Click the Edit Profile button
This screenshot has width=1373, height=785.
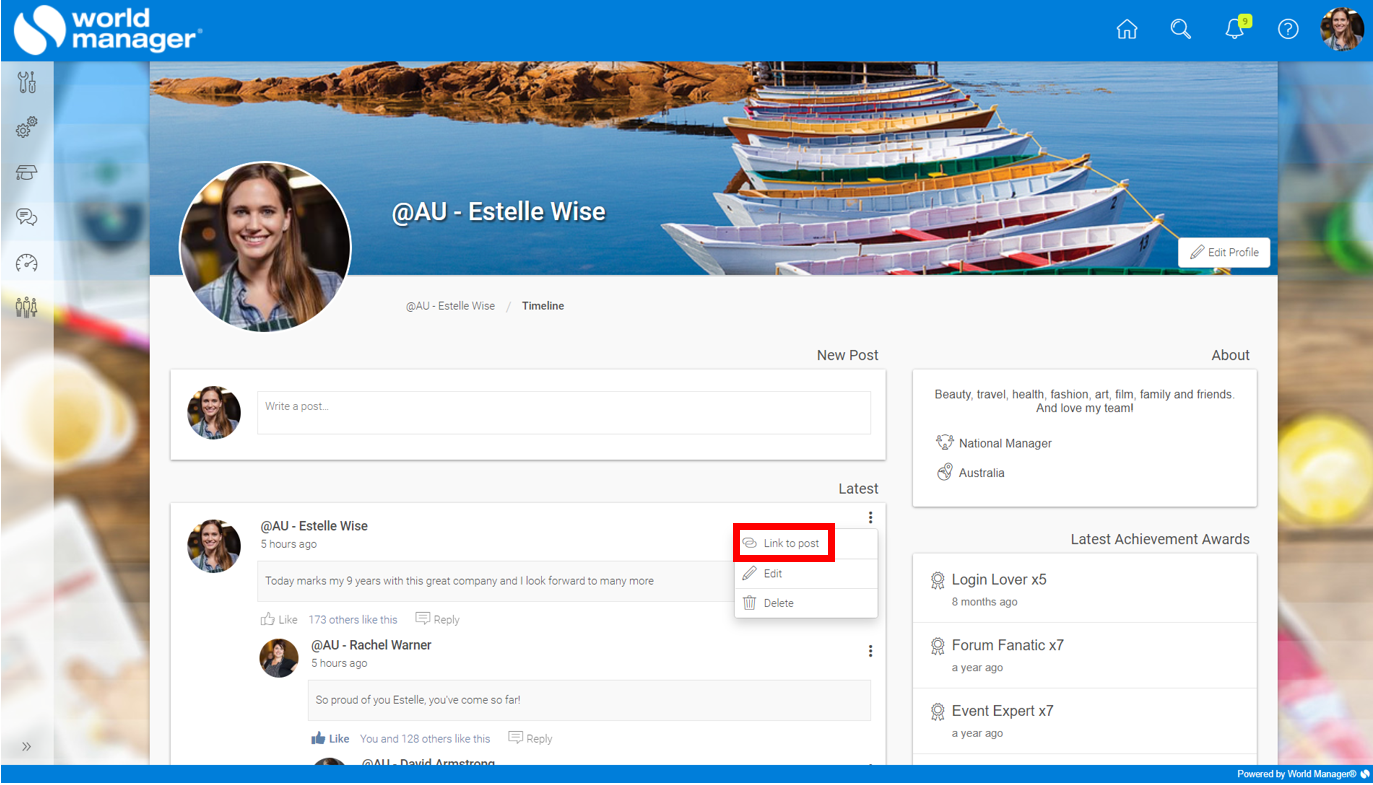(x=1224, y=253)
